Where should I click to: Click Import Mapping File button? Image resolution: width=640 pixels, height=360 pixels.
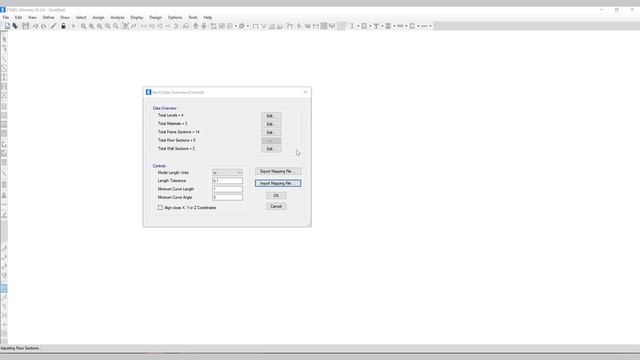(x=278, y=183)
